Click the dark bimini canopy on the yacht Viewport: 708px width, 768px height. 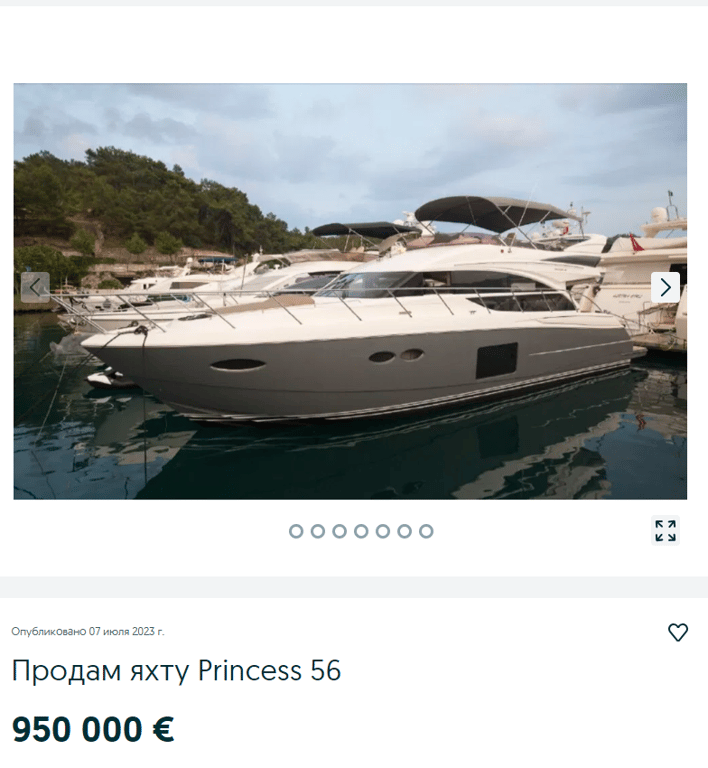click(490, 211)
